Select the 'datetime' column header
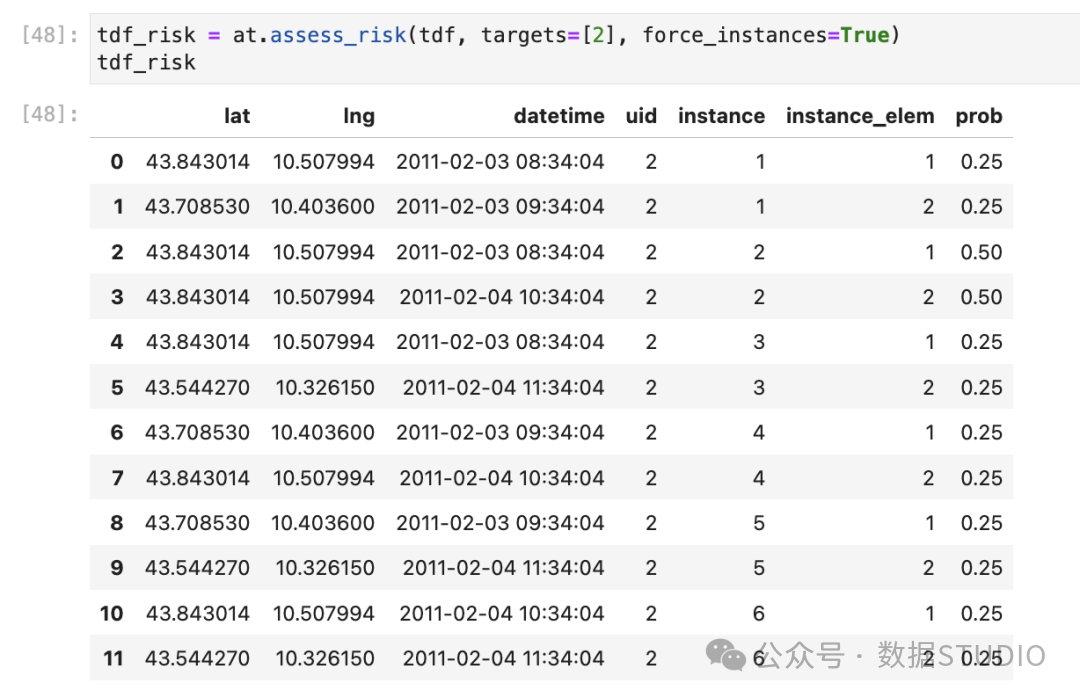The image size is (1080, 698). coord(559,116)
